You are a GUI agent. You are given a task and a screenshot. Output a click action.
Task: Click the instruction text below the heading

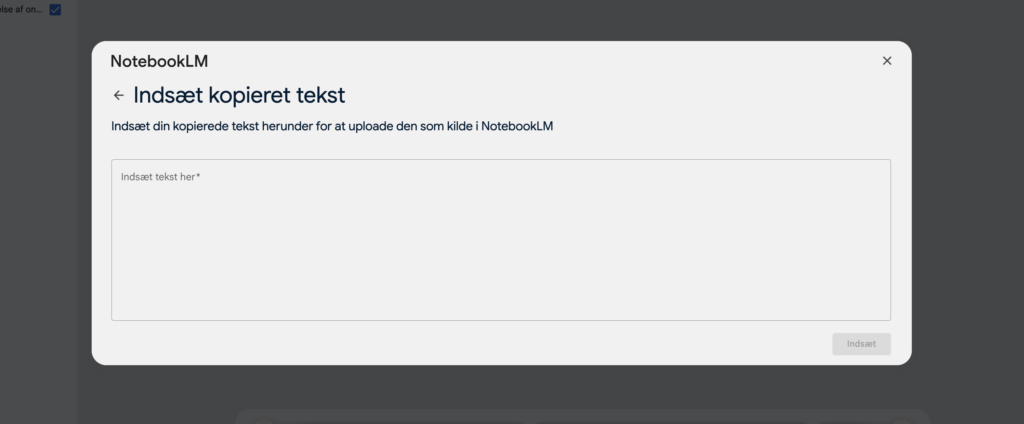click(x=332, y=126)
